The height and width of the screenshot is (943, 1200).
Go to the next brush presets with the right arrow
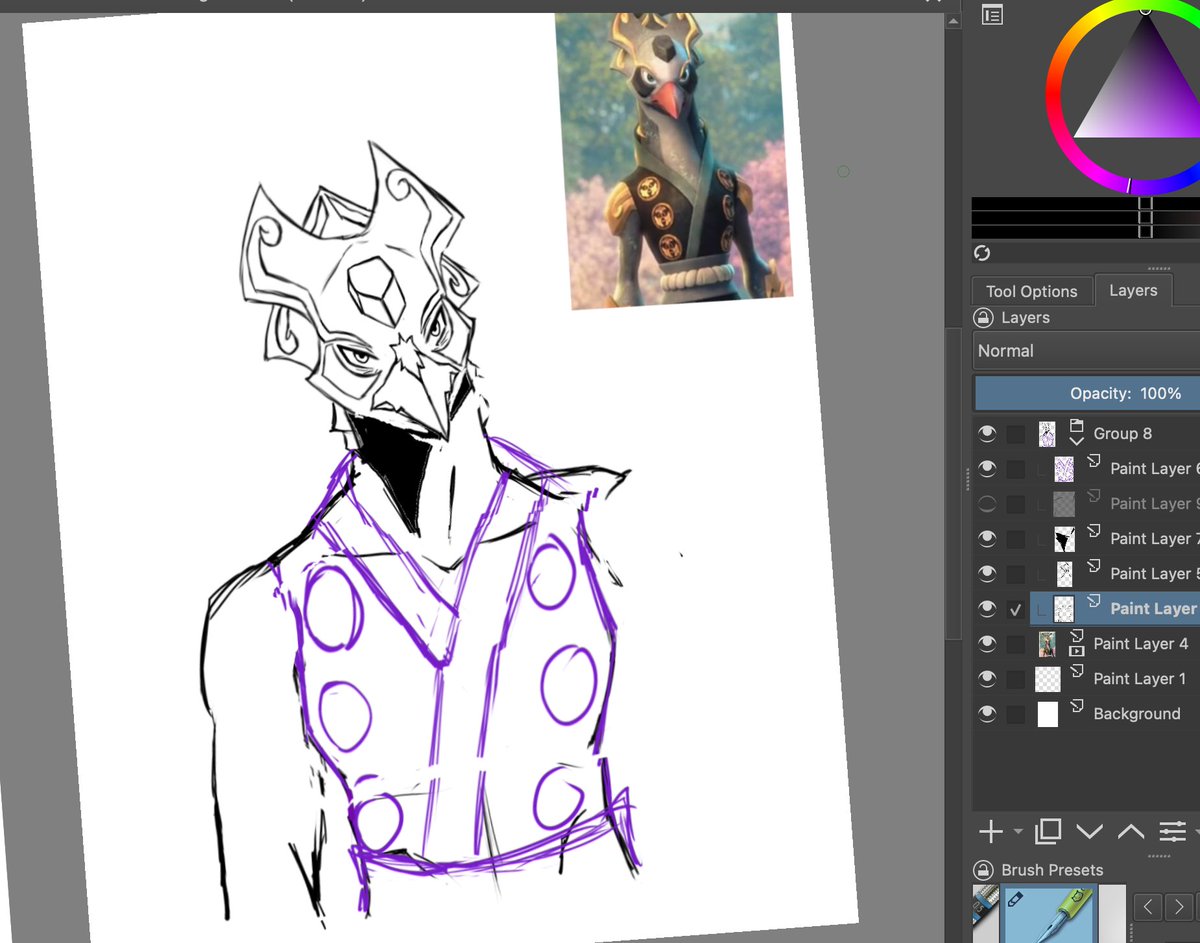pos(1180,907)
